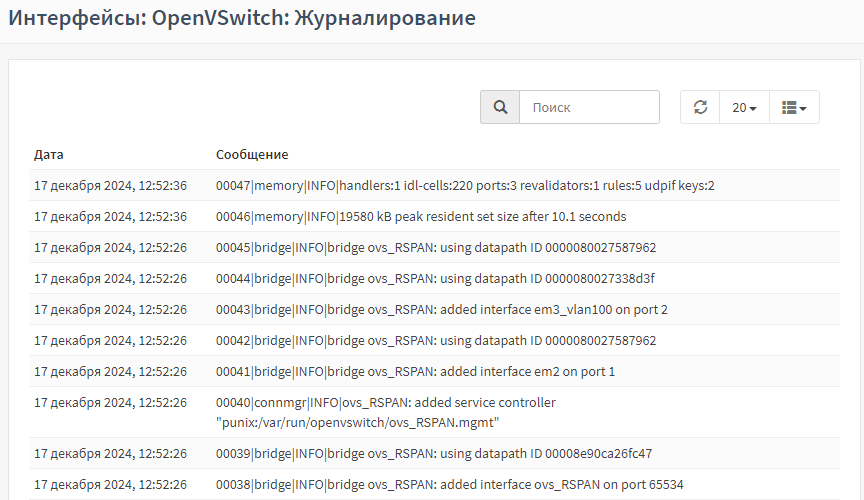This screenshot has height=500, width=864.
Task: Select log row 00047 memory handlers
Action: pyautogui.click(x=434, y=185)
